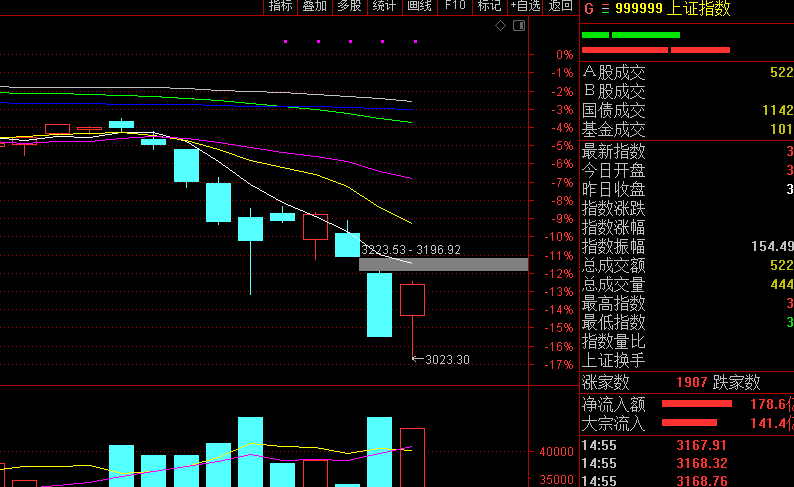Click the 3023.30 low price marker
Image resolution: width=794 pixels, height=487 pixels.
(446, 359)
